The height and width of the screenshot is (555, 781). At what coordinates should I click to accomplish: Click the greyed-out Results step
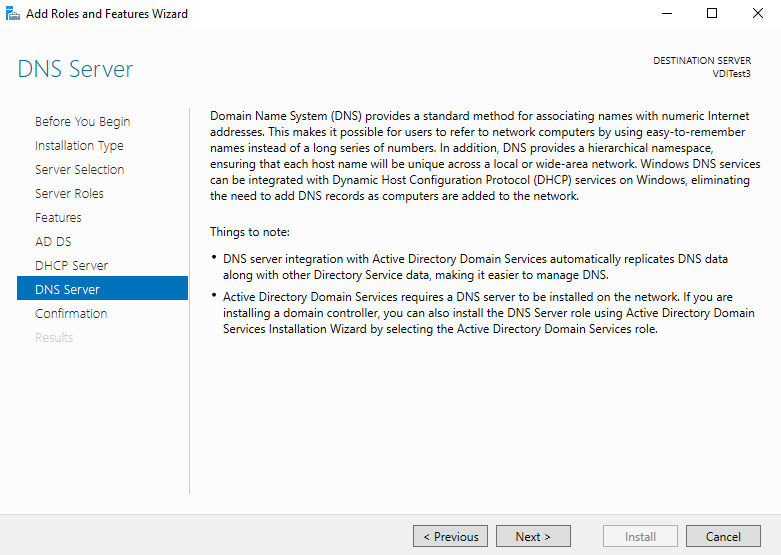[54, 338]
